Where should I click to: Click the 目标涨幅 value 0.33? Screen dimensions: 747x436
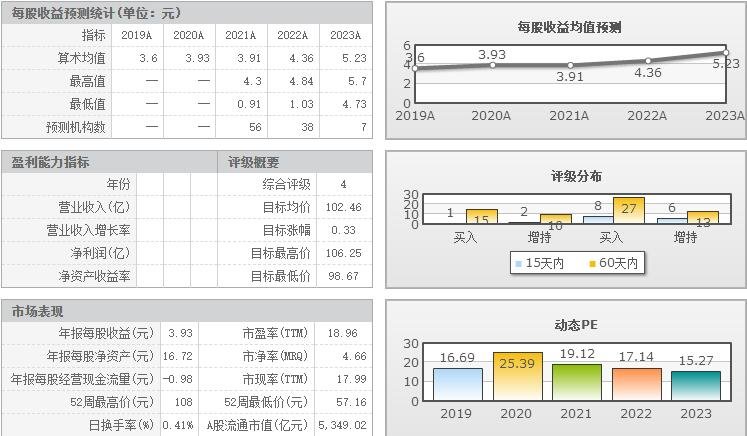coord(343,230)
